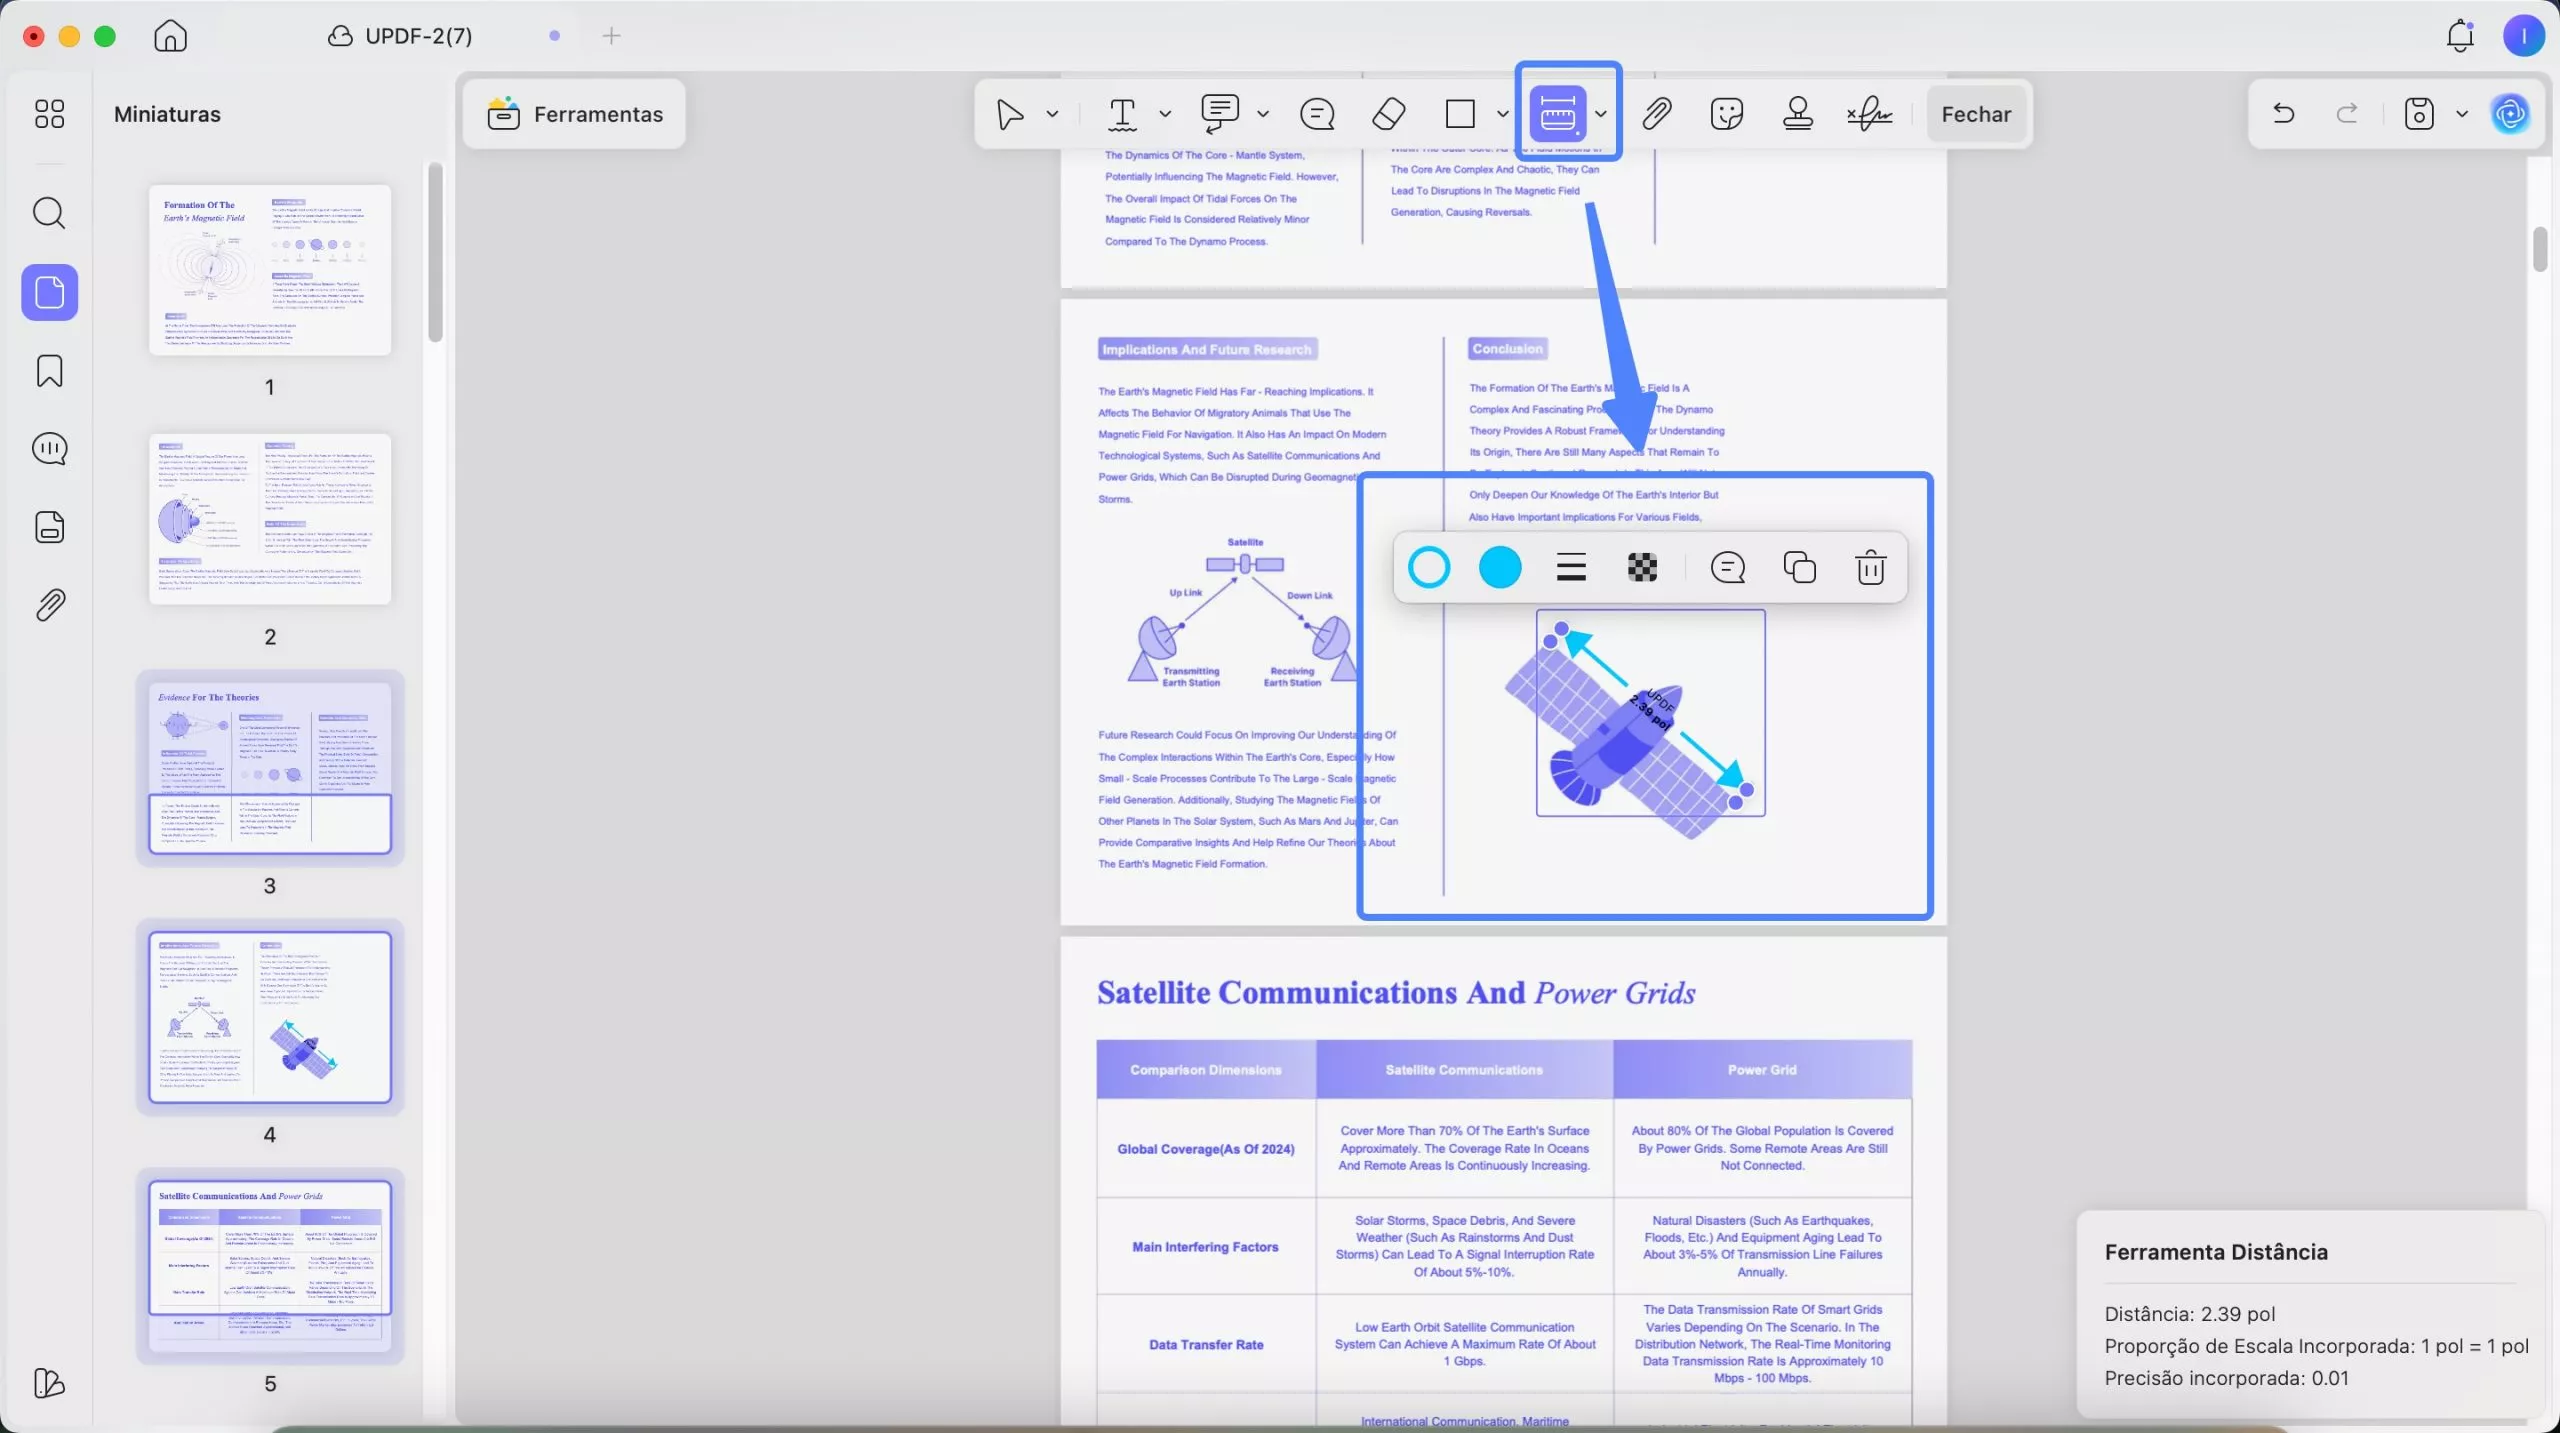
Task: Click the Ferramentas button
Action: [x=575, y=114]
